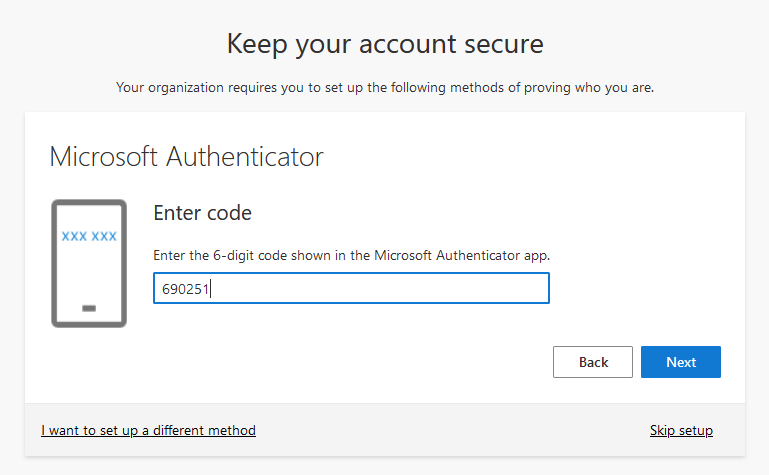Choose the Skip setup link
The image size is (769, 475).
[x=681, y=431]
